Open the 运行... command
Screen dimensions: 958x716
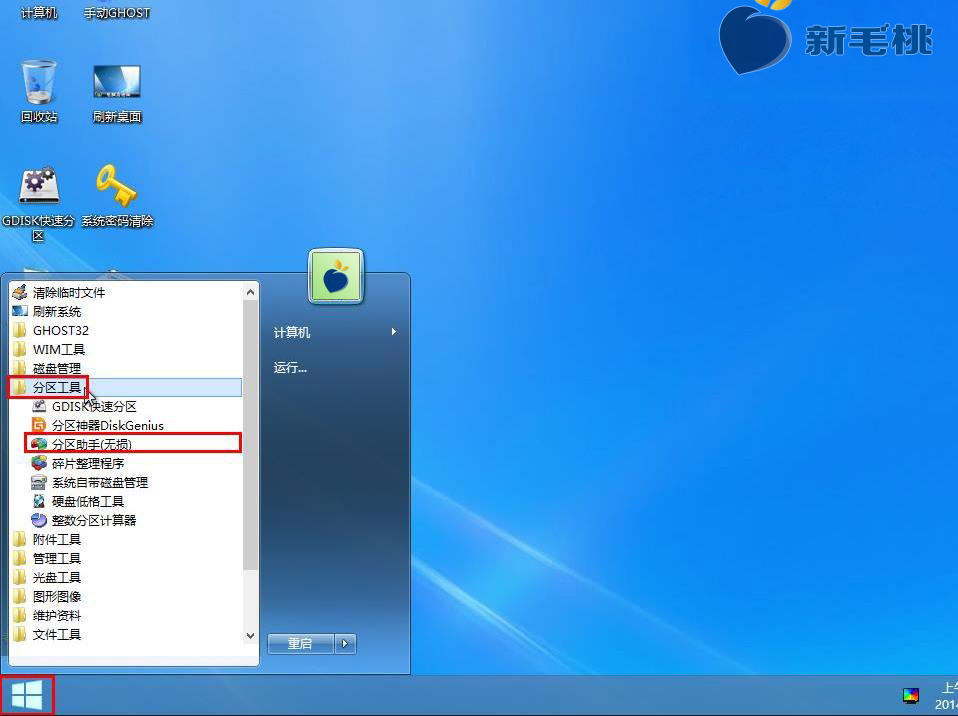[x=290, y=367]
